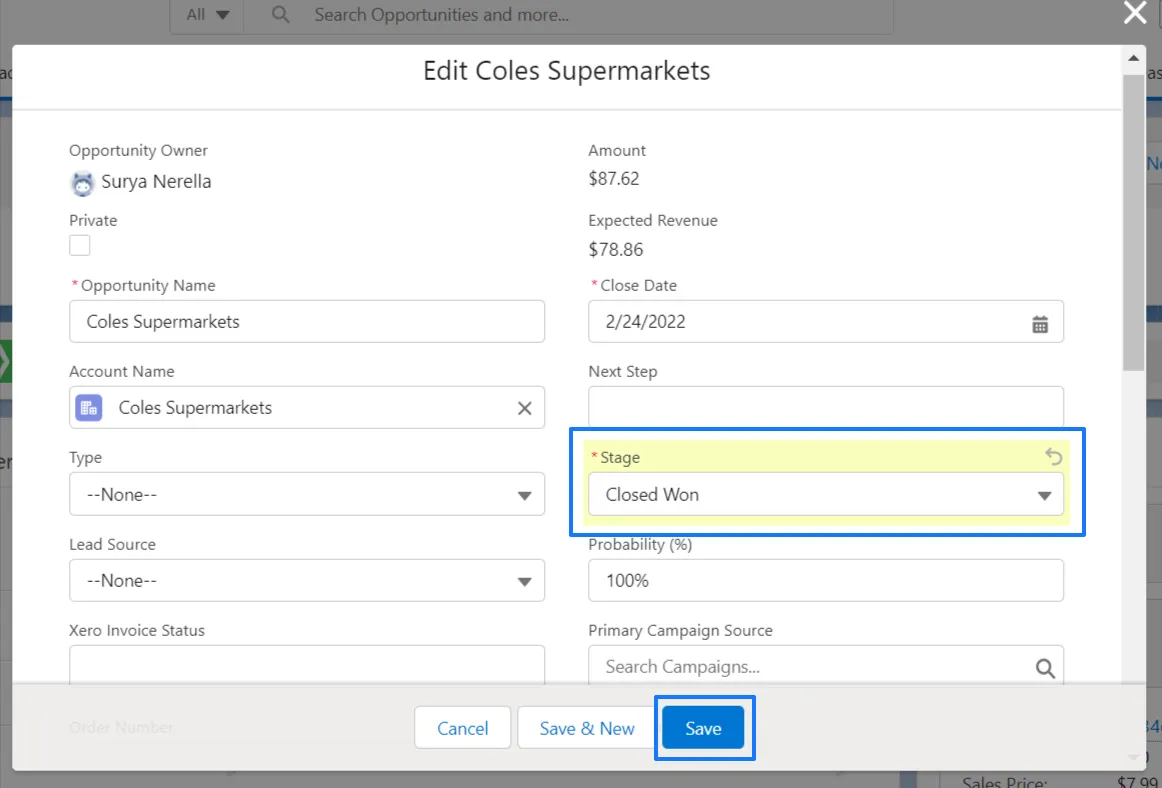The image size is (1162, 788).
Task: Click the Probability (%) input field
Action: [x=826, y=580]
